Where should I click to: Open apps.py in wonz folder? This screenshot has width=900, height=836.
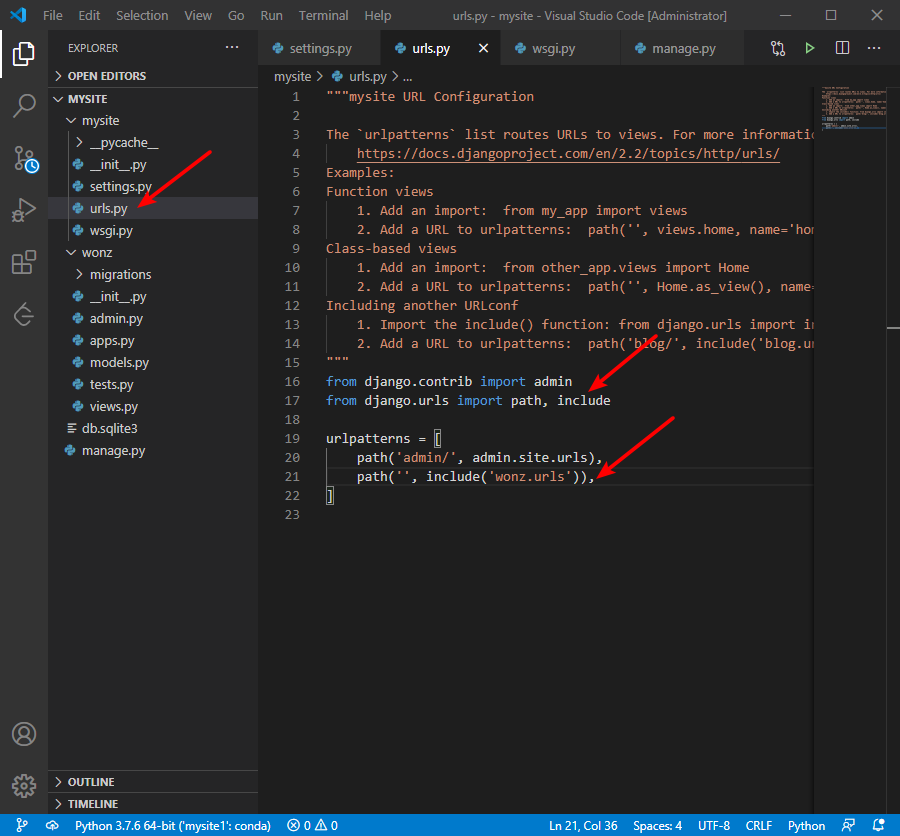pyautogui.click(x=153, y=340)
